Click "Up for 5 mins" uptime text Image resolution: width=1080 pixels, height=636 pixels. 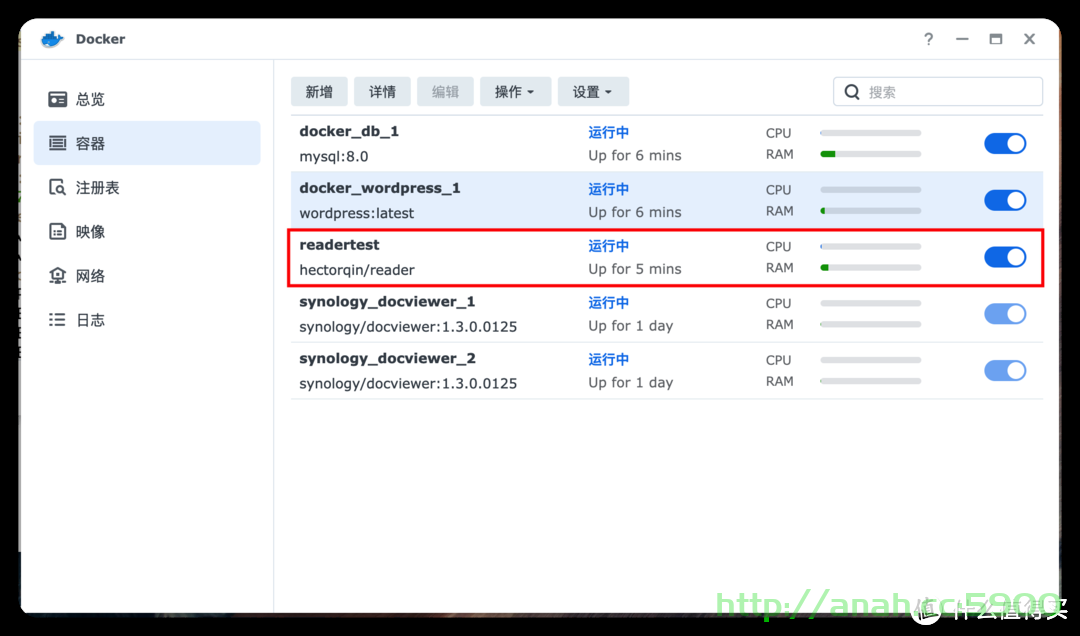point(634,269)
